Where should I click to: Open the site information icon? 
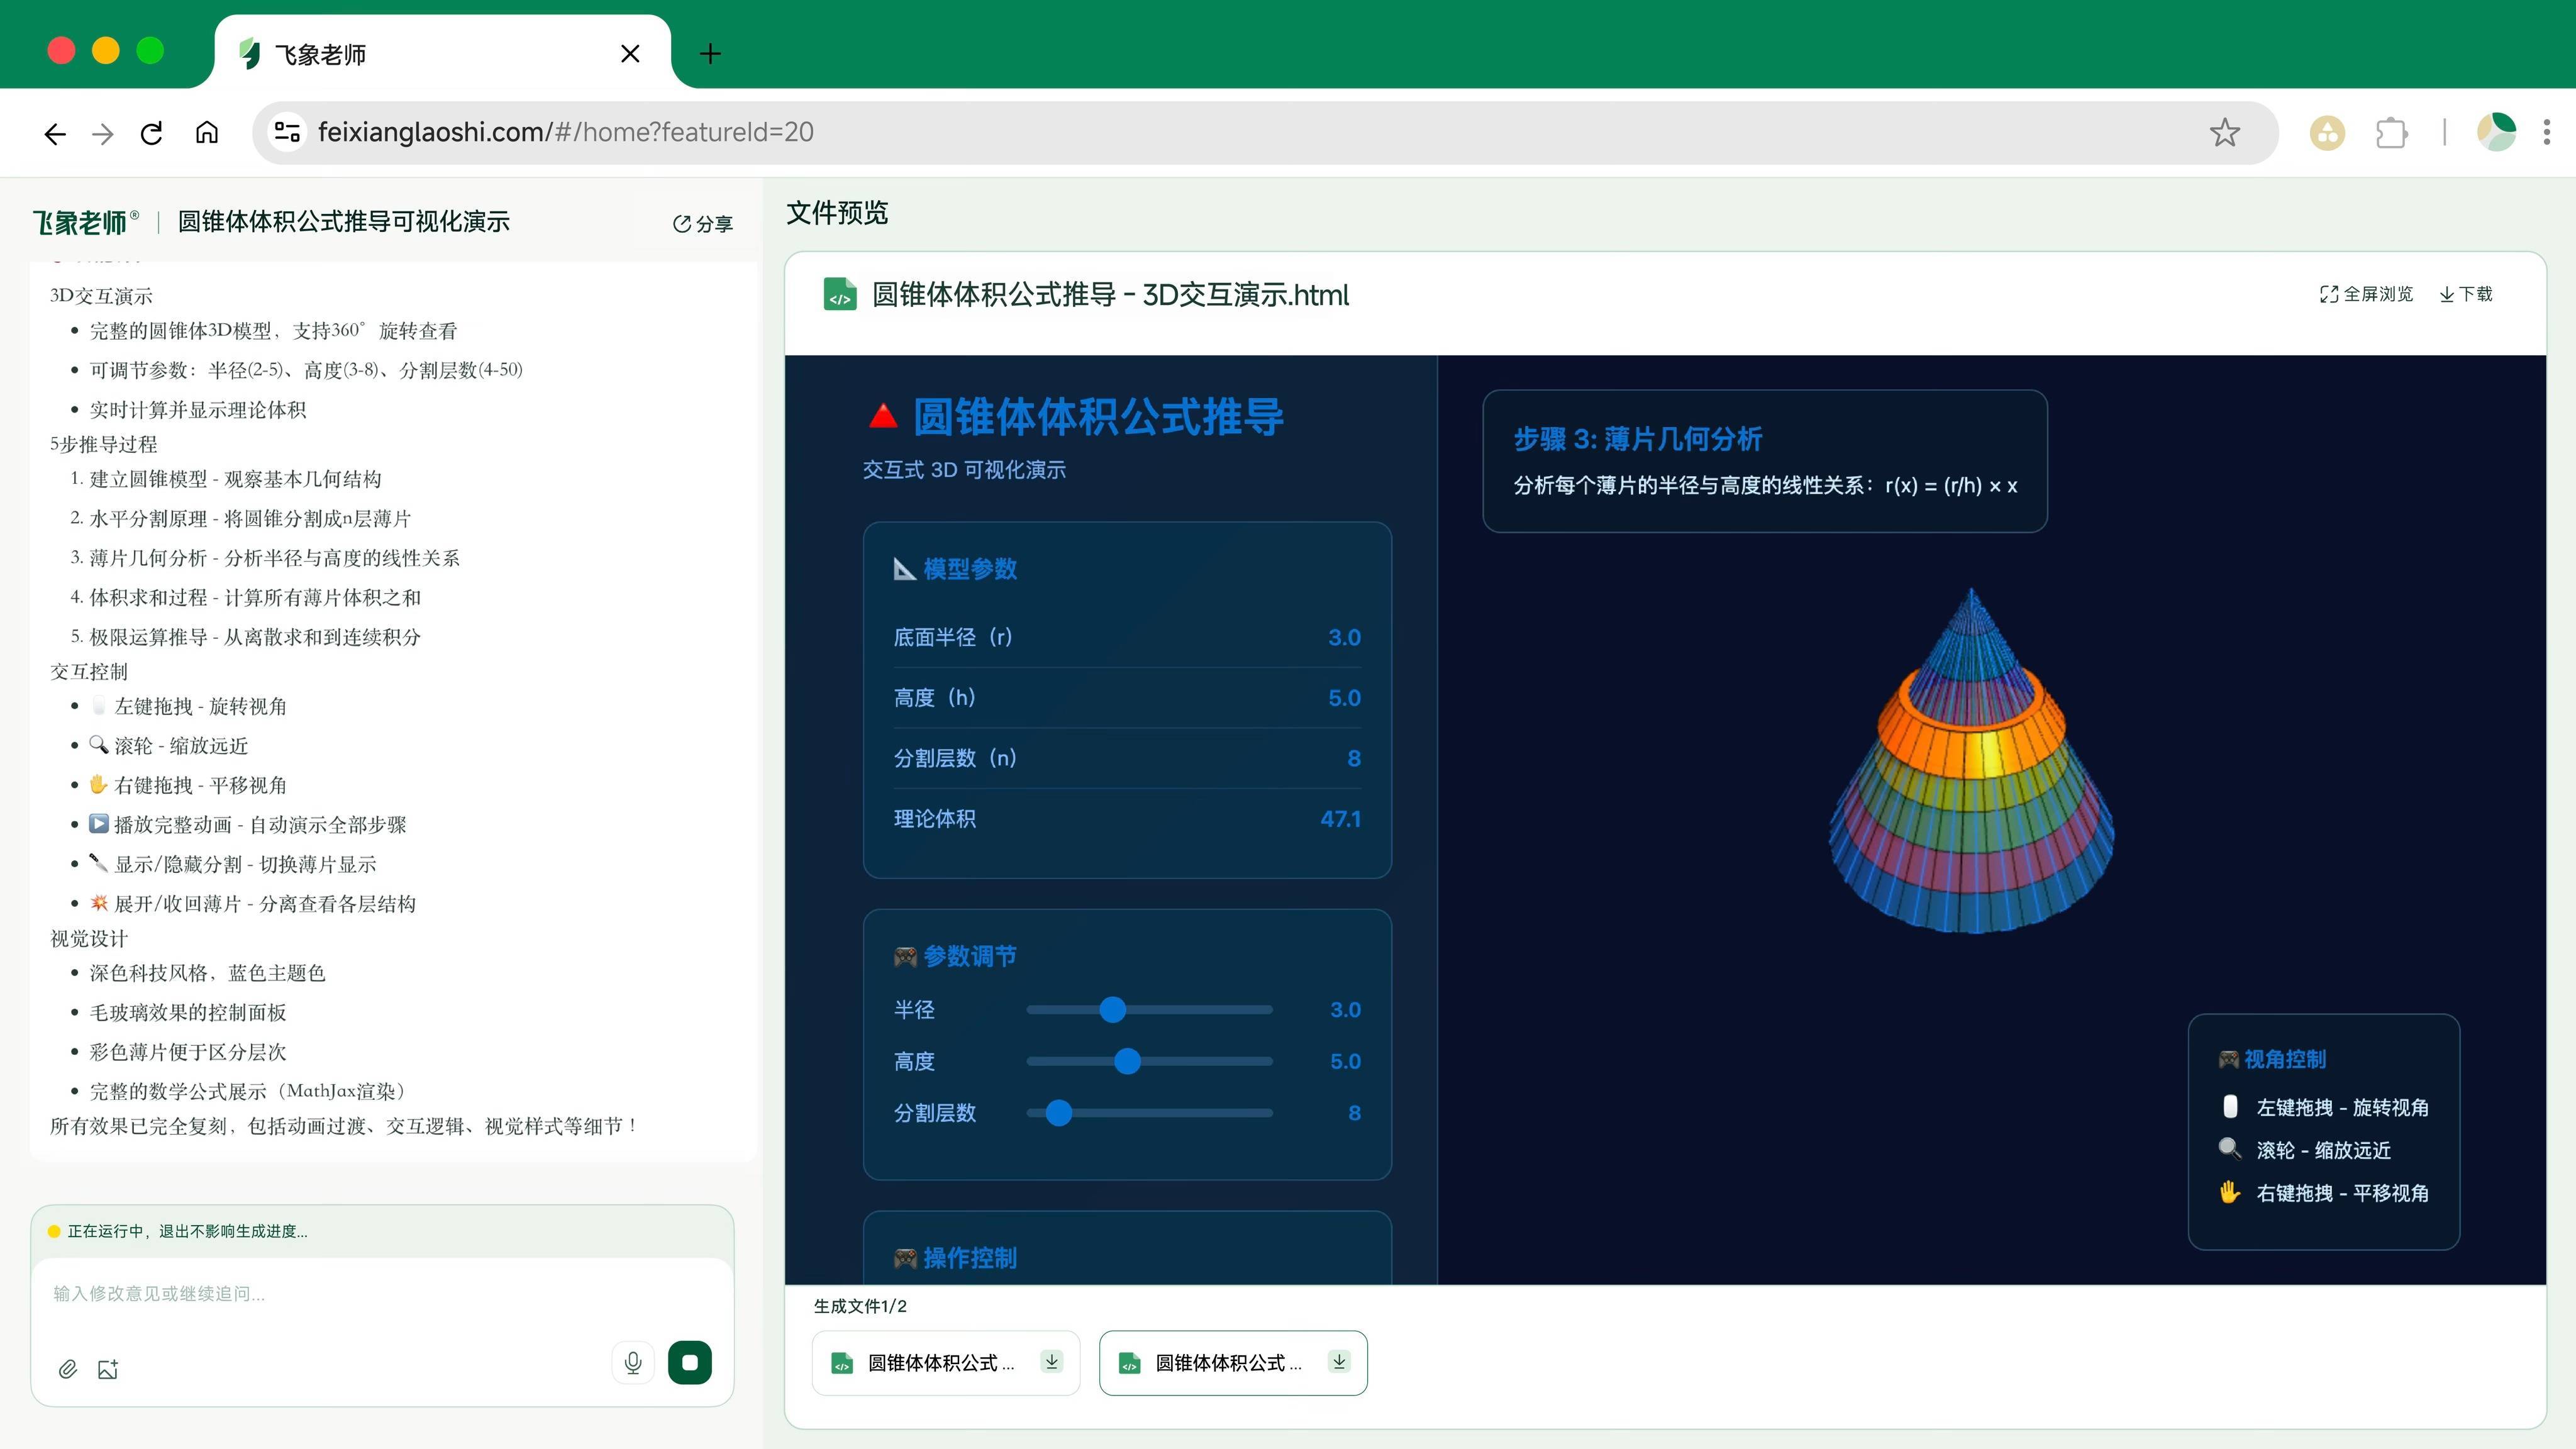click(287, 132)
